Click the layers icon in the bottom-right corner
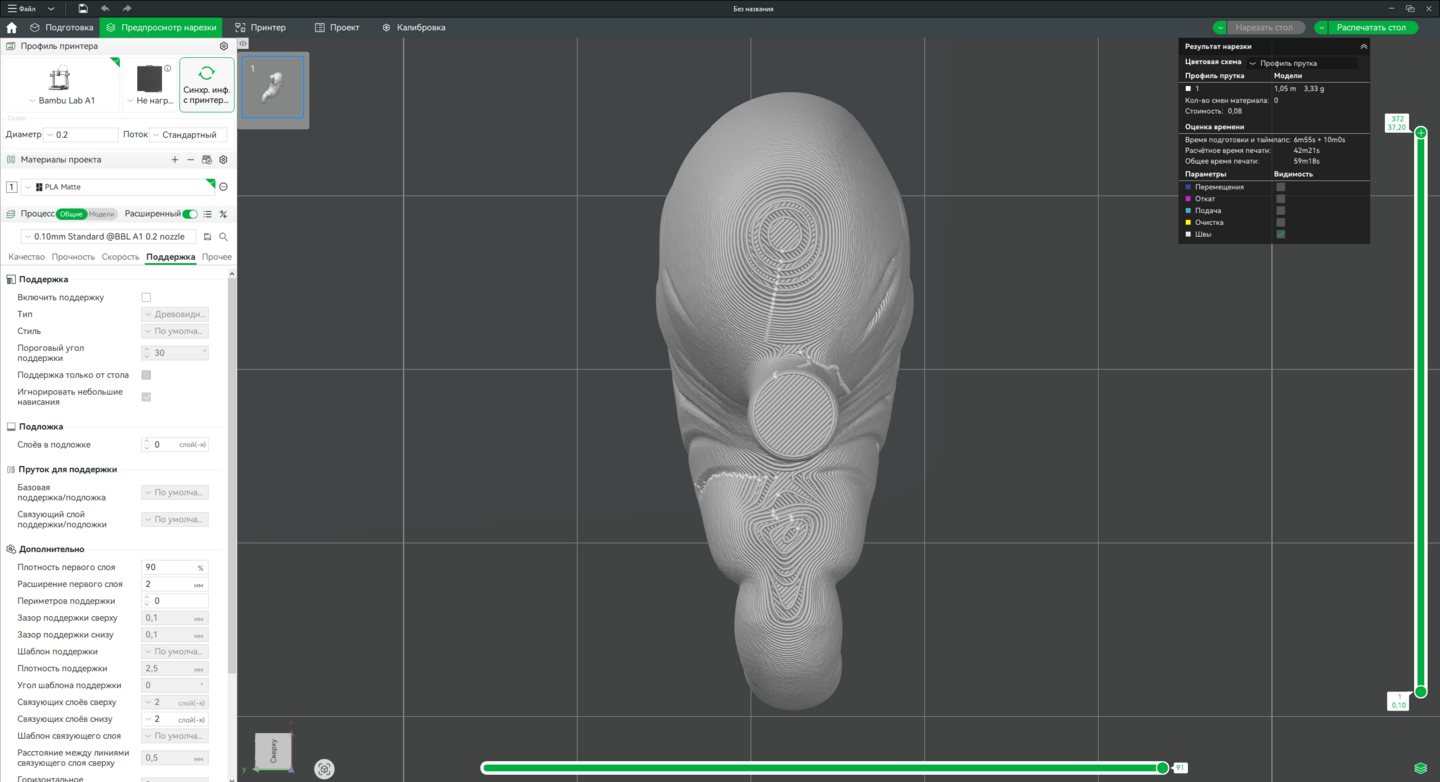 pos(1420,768)
